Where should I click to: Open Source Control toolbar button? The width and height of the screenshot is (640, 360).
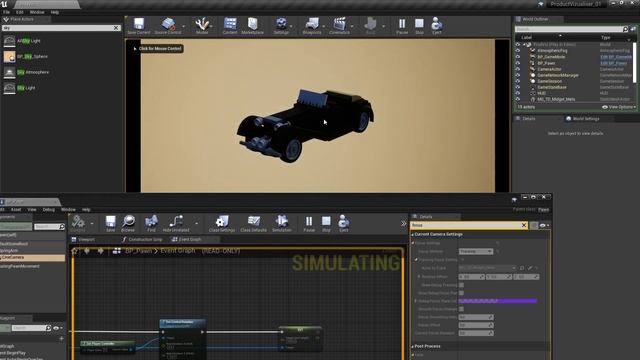click(168, 26)
